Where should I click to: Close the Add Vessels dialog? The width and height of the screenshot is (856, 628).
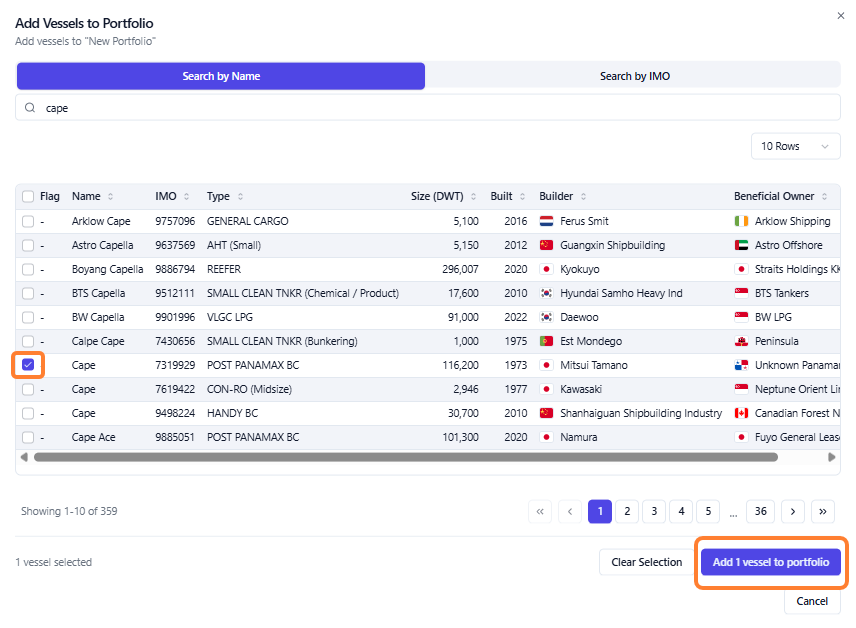(841, 16)
